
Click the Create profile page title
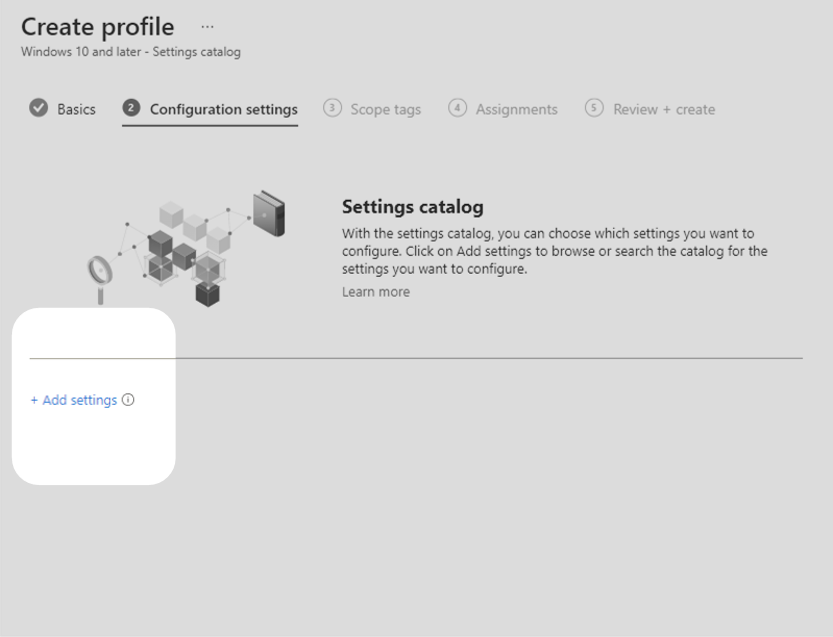click(97, 27)
